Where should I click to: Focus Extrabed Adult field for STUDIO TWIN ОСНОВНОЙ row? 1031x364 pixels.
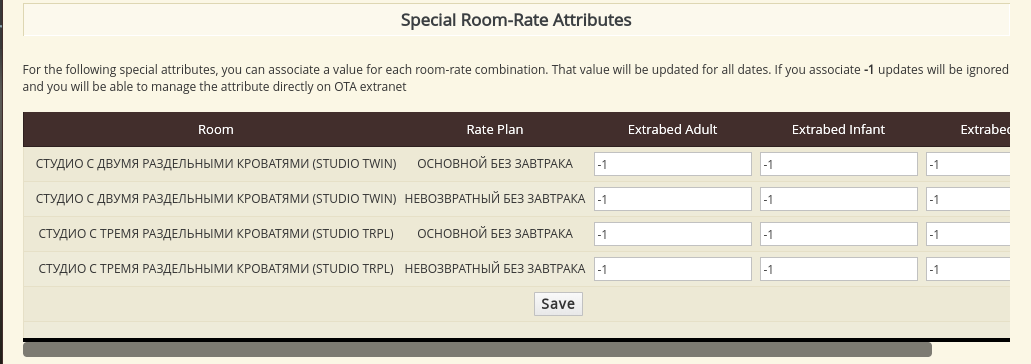tap(673, 164)
